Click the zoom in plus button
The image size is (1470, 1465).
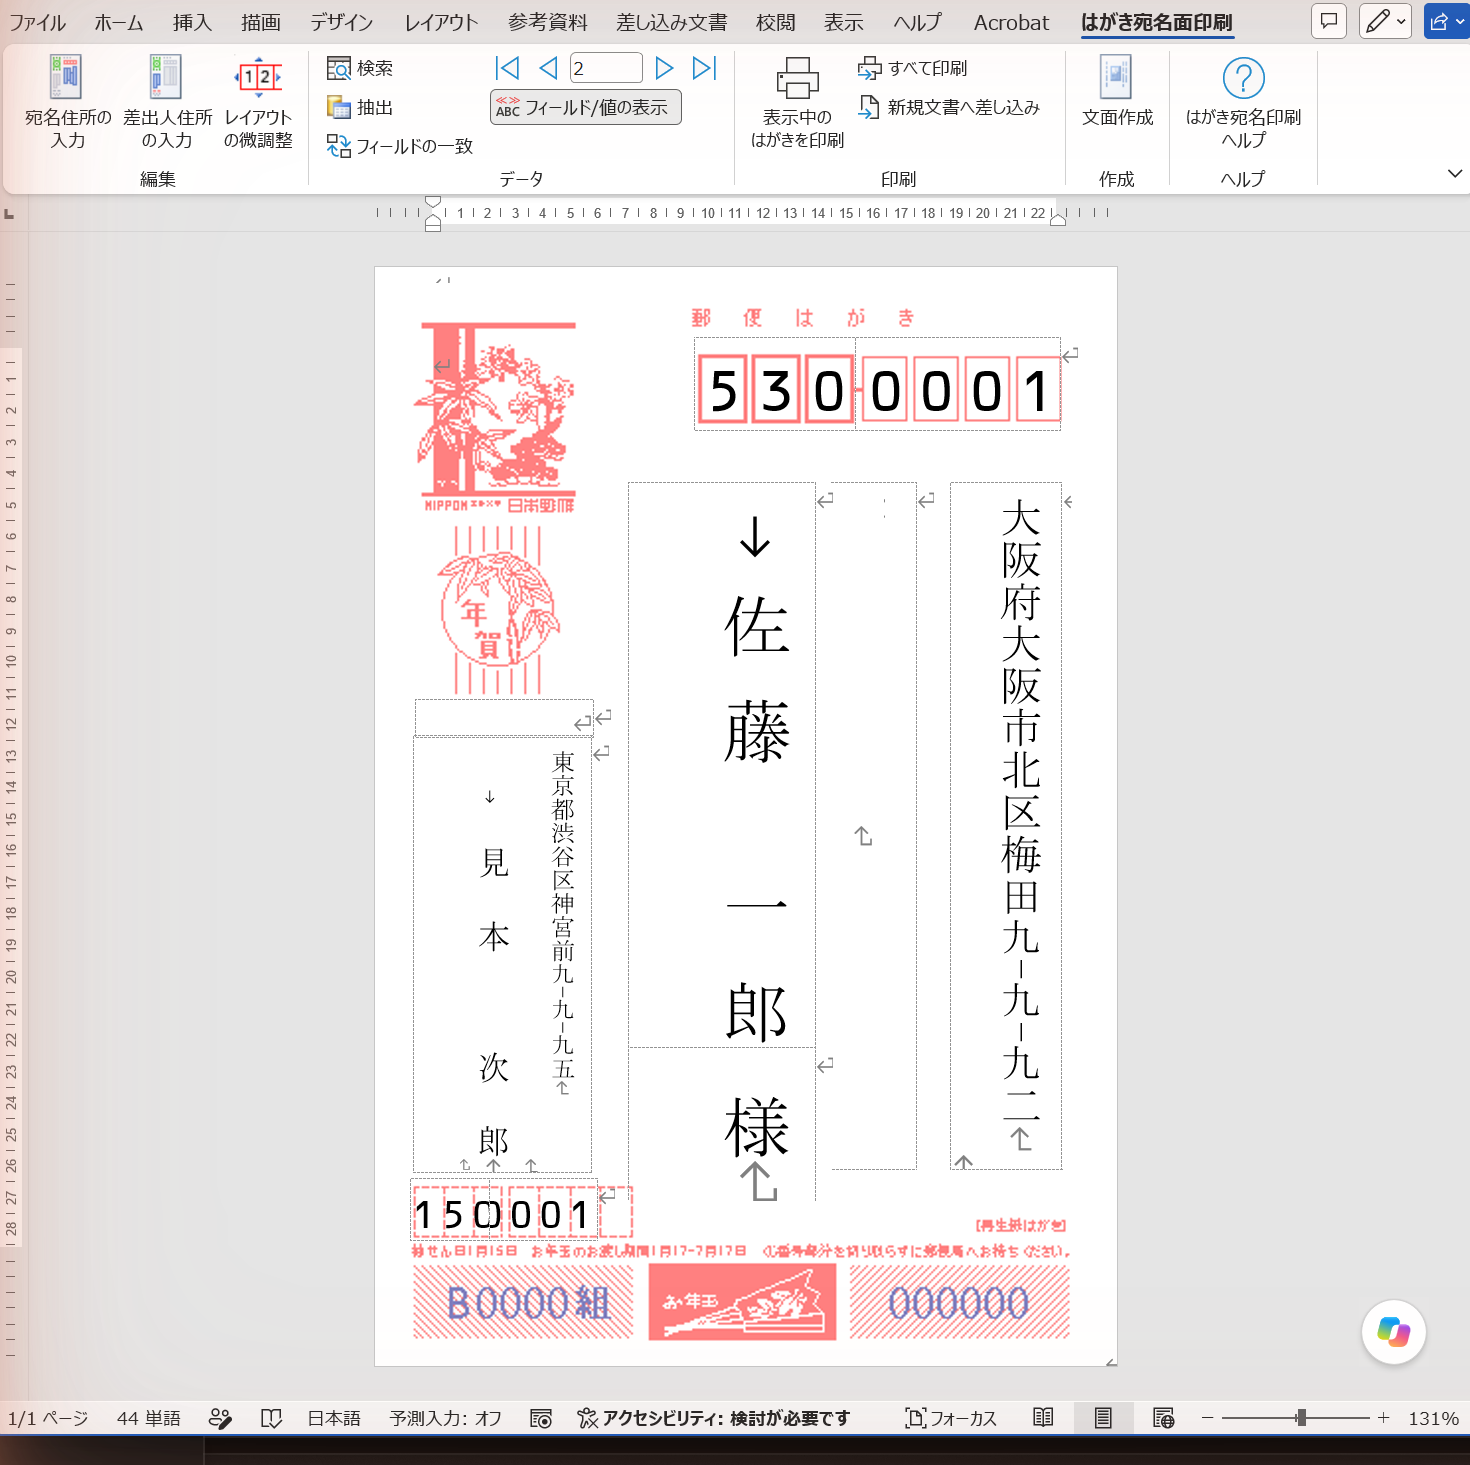1383,1418
